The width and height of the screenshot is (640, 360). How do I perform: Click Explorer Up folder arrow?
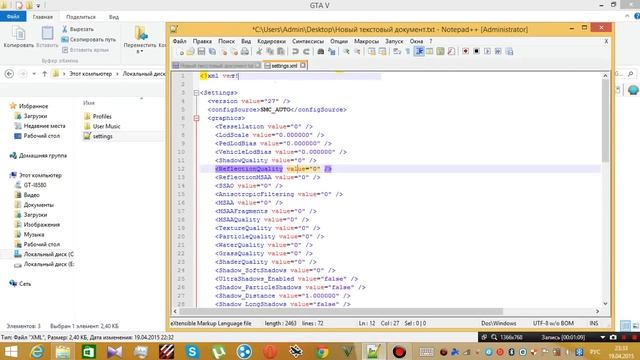point(44,74)
